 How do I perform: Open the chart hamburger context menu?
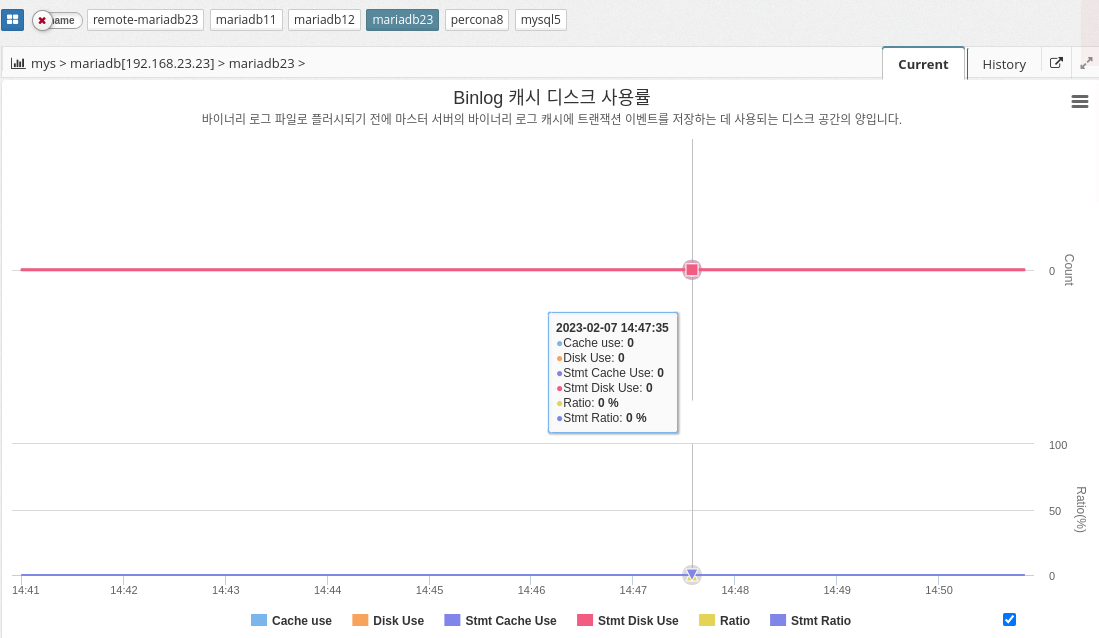click(1079, 101)
